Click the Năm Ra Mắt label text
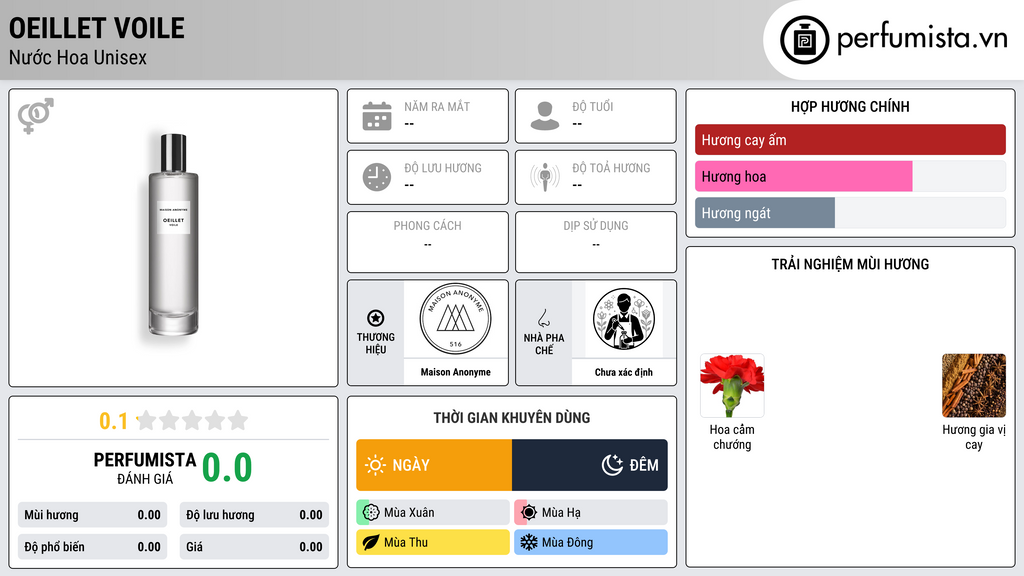This screenshot has width=1024, height=576. click(437, 106)
